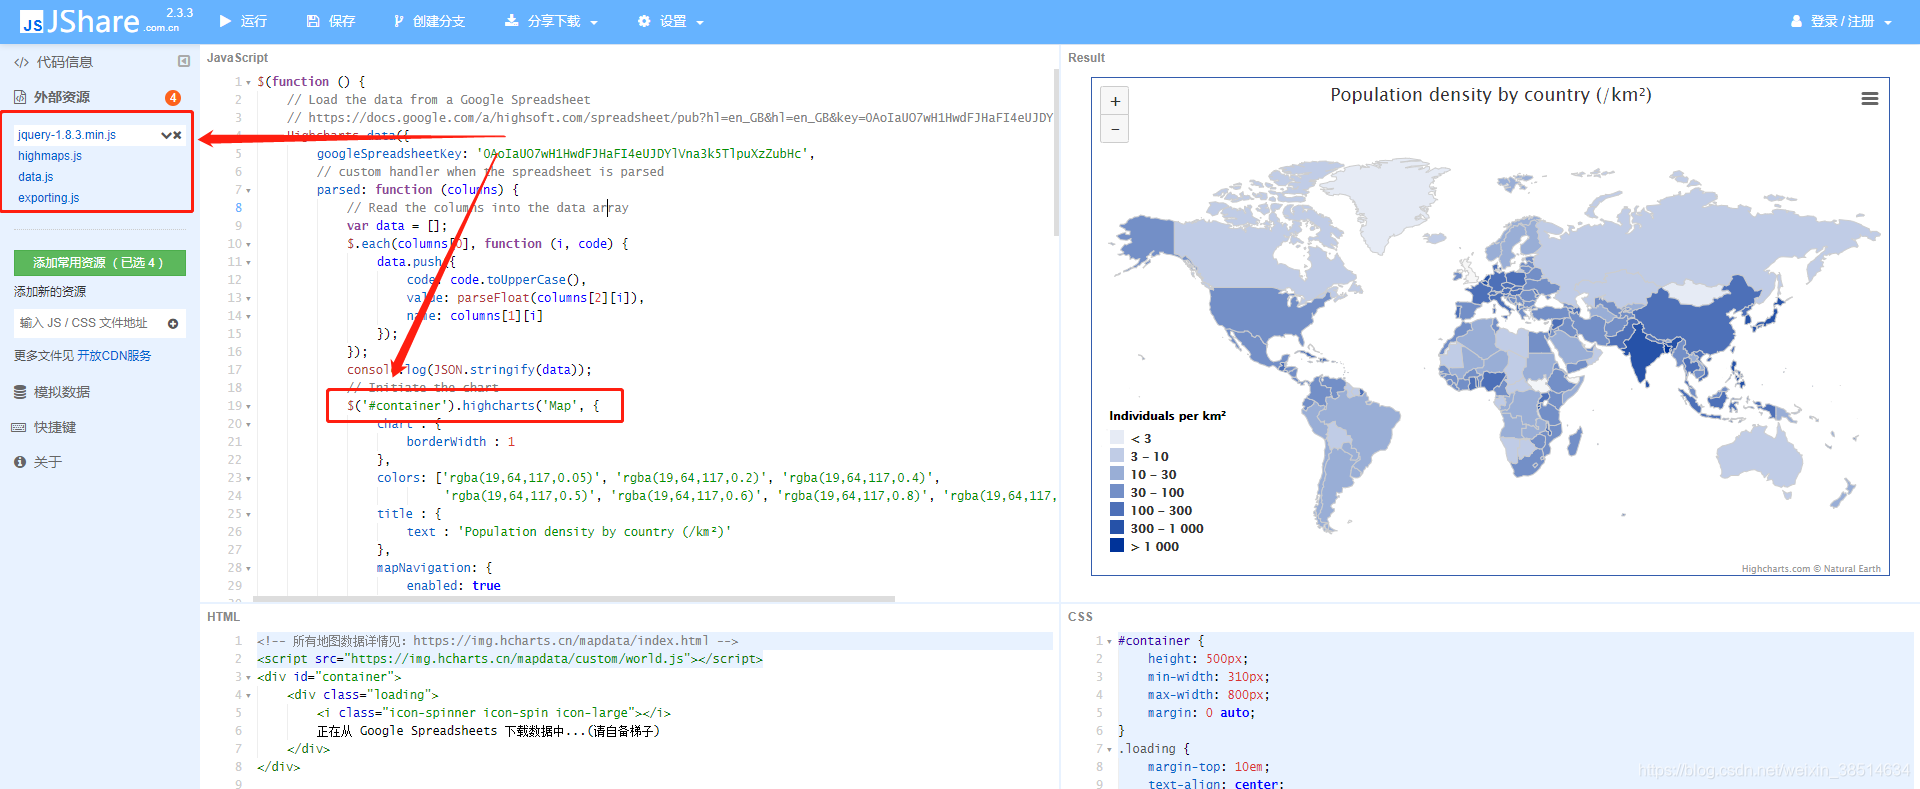This screenshot has width=1920, height=789.
Task: Open the 代码信息 sidebar section
Action: [x=54, y=62]
